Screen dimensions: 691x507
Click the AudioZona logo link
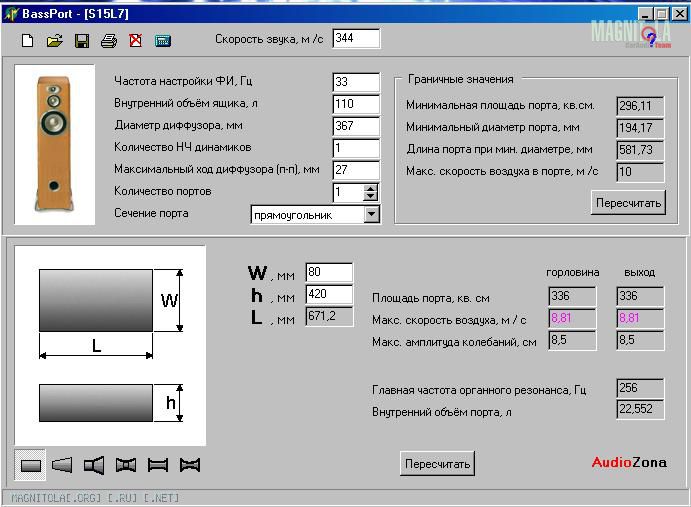[629, 462]
